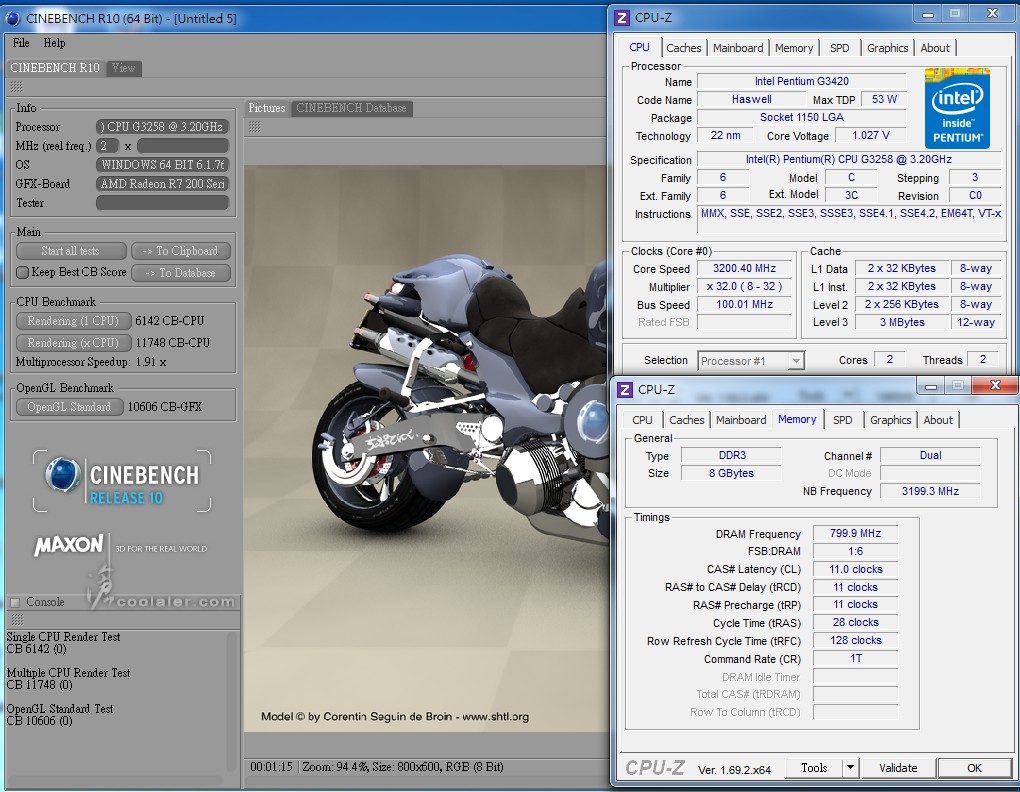Click the OS field showing WINDOWS 64 BIT
Image resolution: width=1020 pixels, height=792 pixels.
tap(163, 165)
